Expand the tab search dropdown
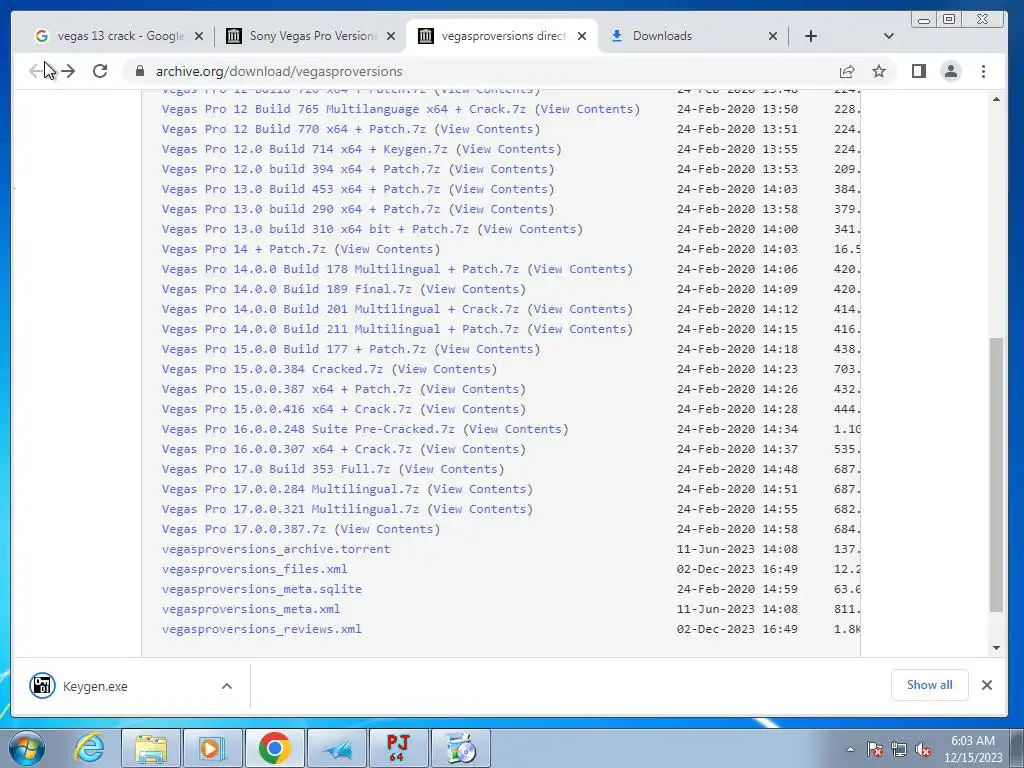1024x768 pixels. pos(888,36)
